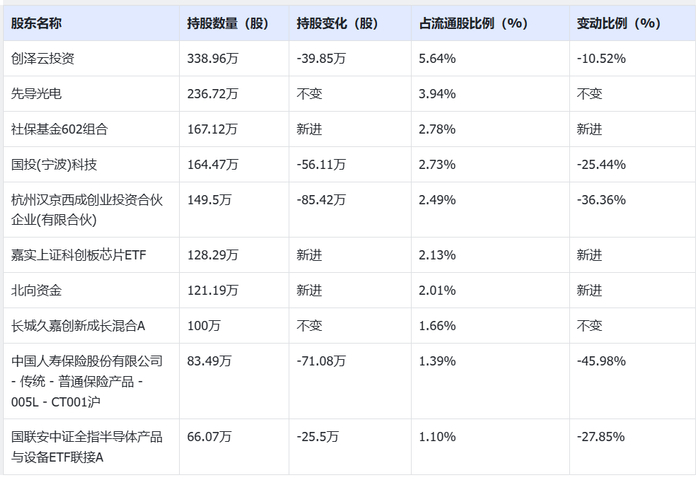
Task: Click the 占流通股比例（%） column header
Action: (x=472, y=22)
